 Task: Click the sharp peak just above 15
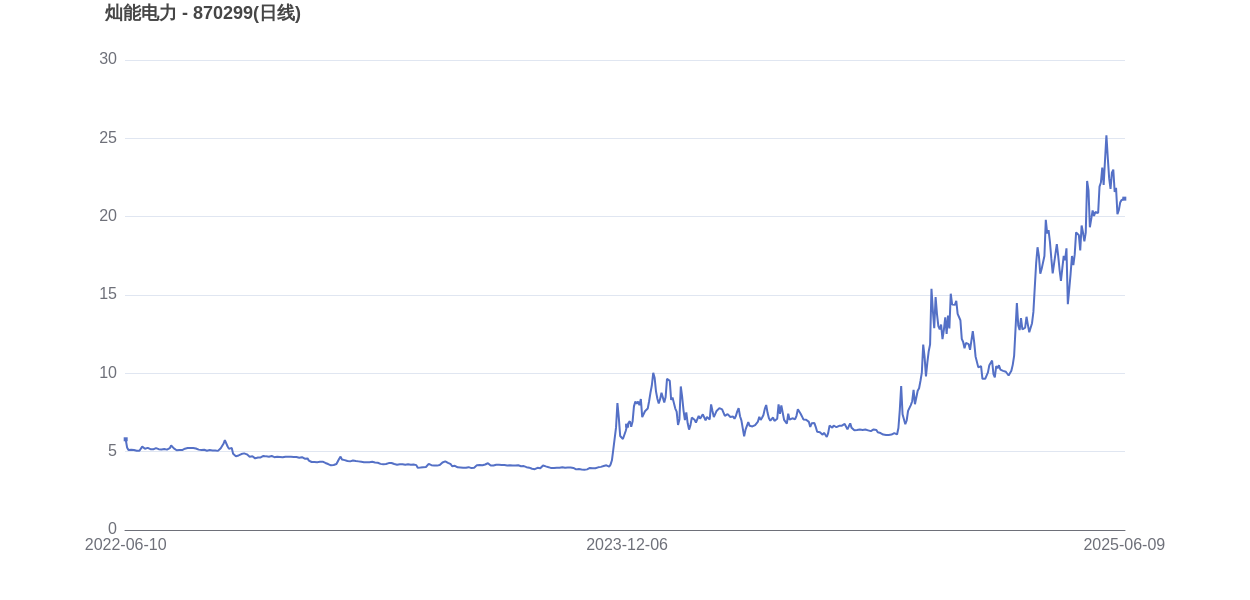click(x=931, y=290)
